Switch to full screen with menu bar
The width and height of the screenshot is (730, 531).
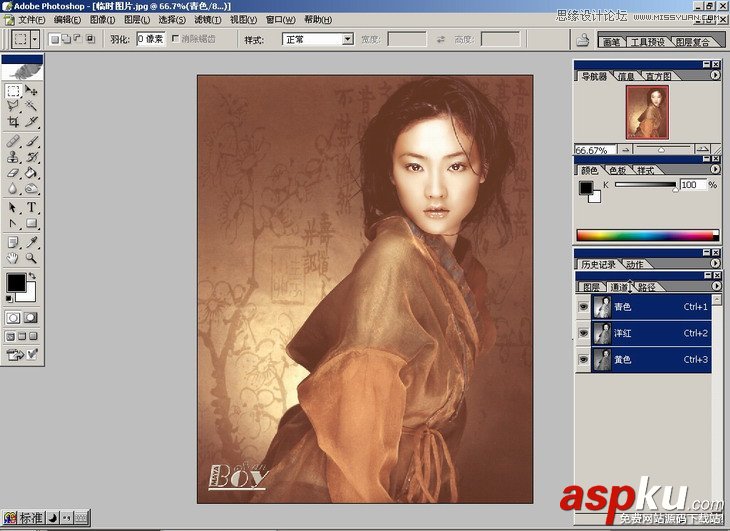pos(22,336)
